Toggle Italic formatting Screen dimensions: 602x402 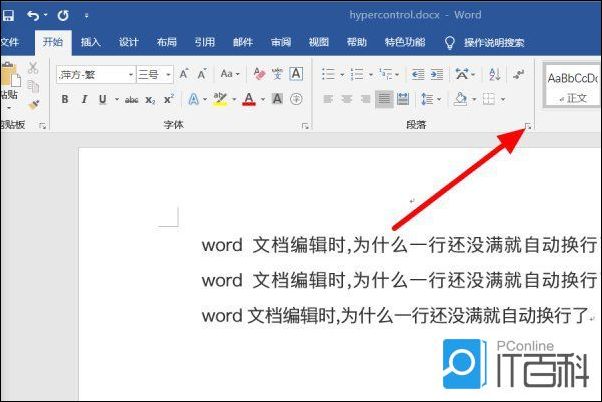(84, 99)
